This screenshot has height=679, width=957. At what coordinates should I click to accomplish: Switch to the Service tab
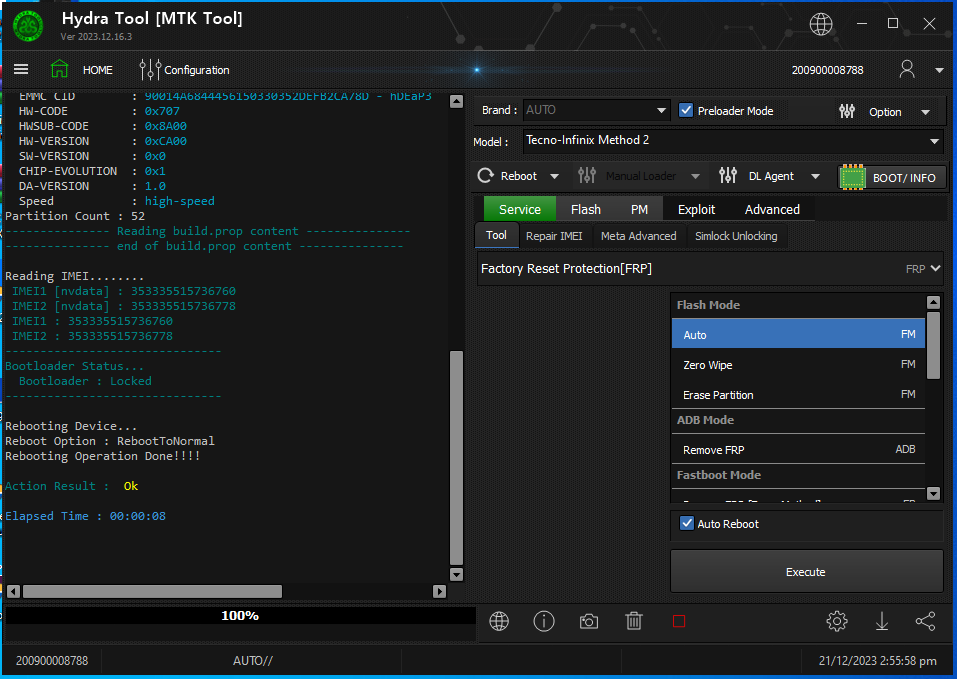(x=520, y=209)
